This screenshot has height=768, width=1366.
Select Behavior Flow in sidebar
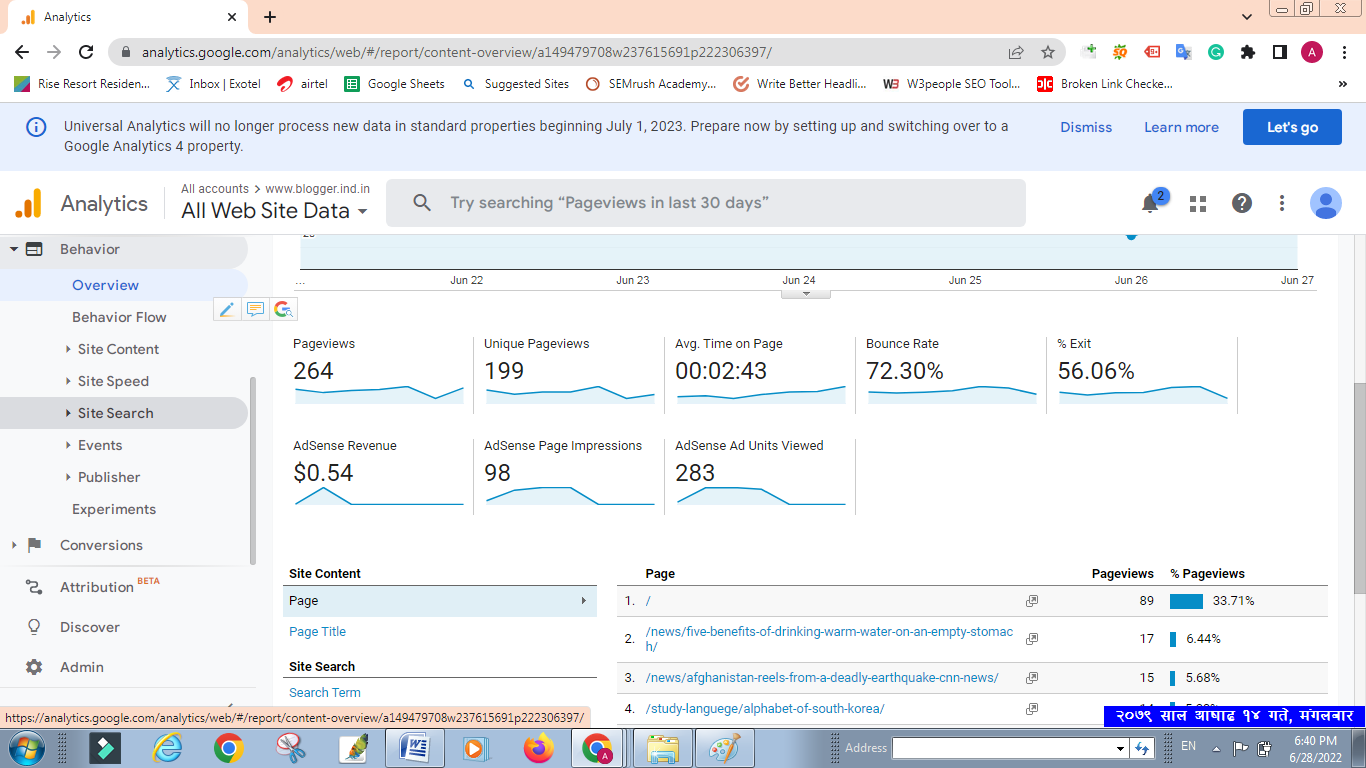click(119, 317)
